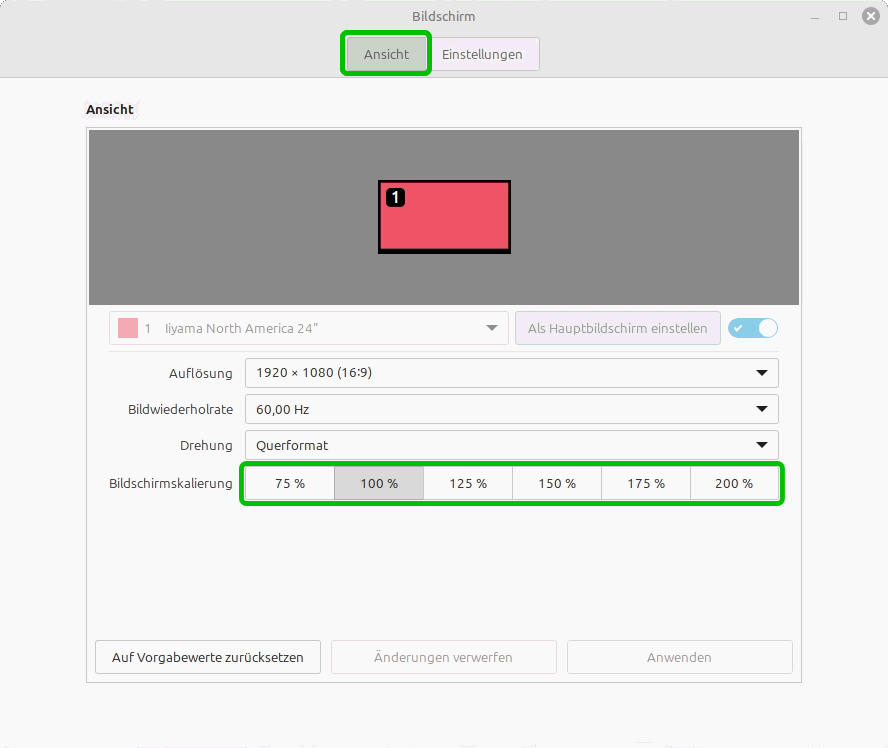Open the Drehung Querformat dropdown
Screen dimensions: 888x748
[511, 445]
